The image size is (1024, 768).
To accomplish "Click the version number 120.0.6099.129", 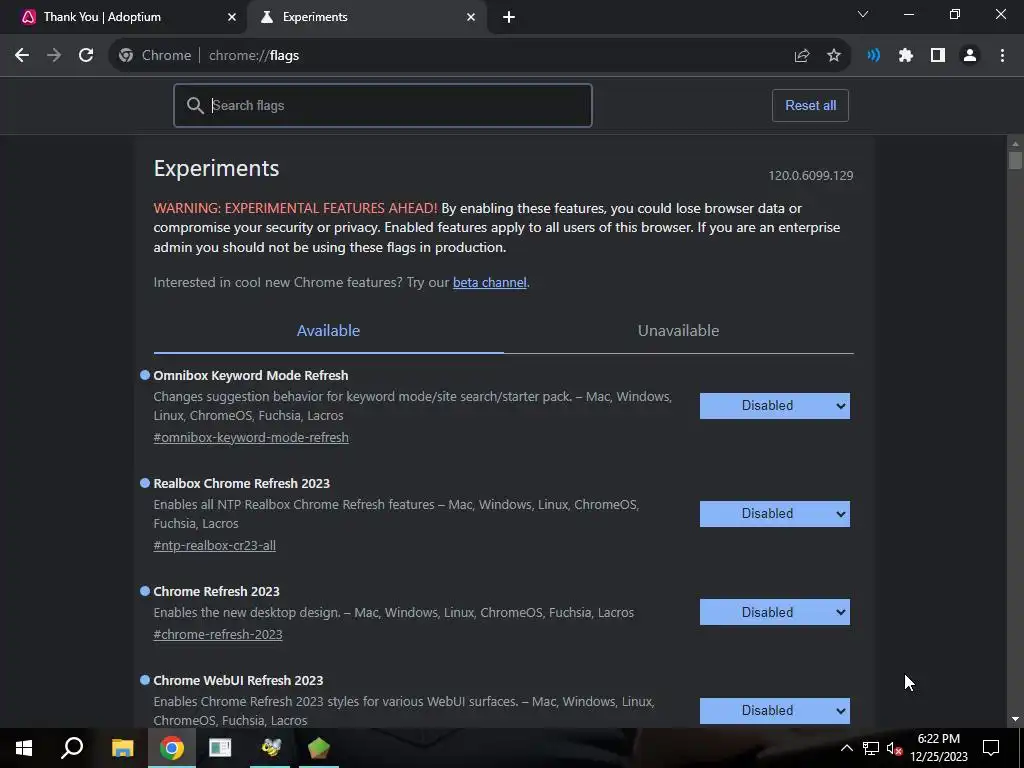I will pos(810,175).
